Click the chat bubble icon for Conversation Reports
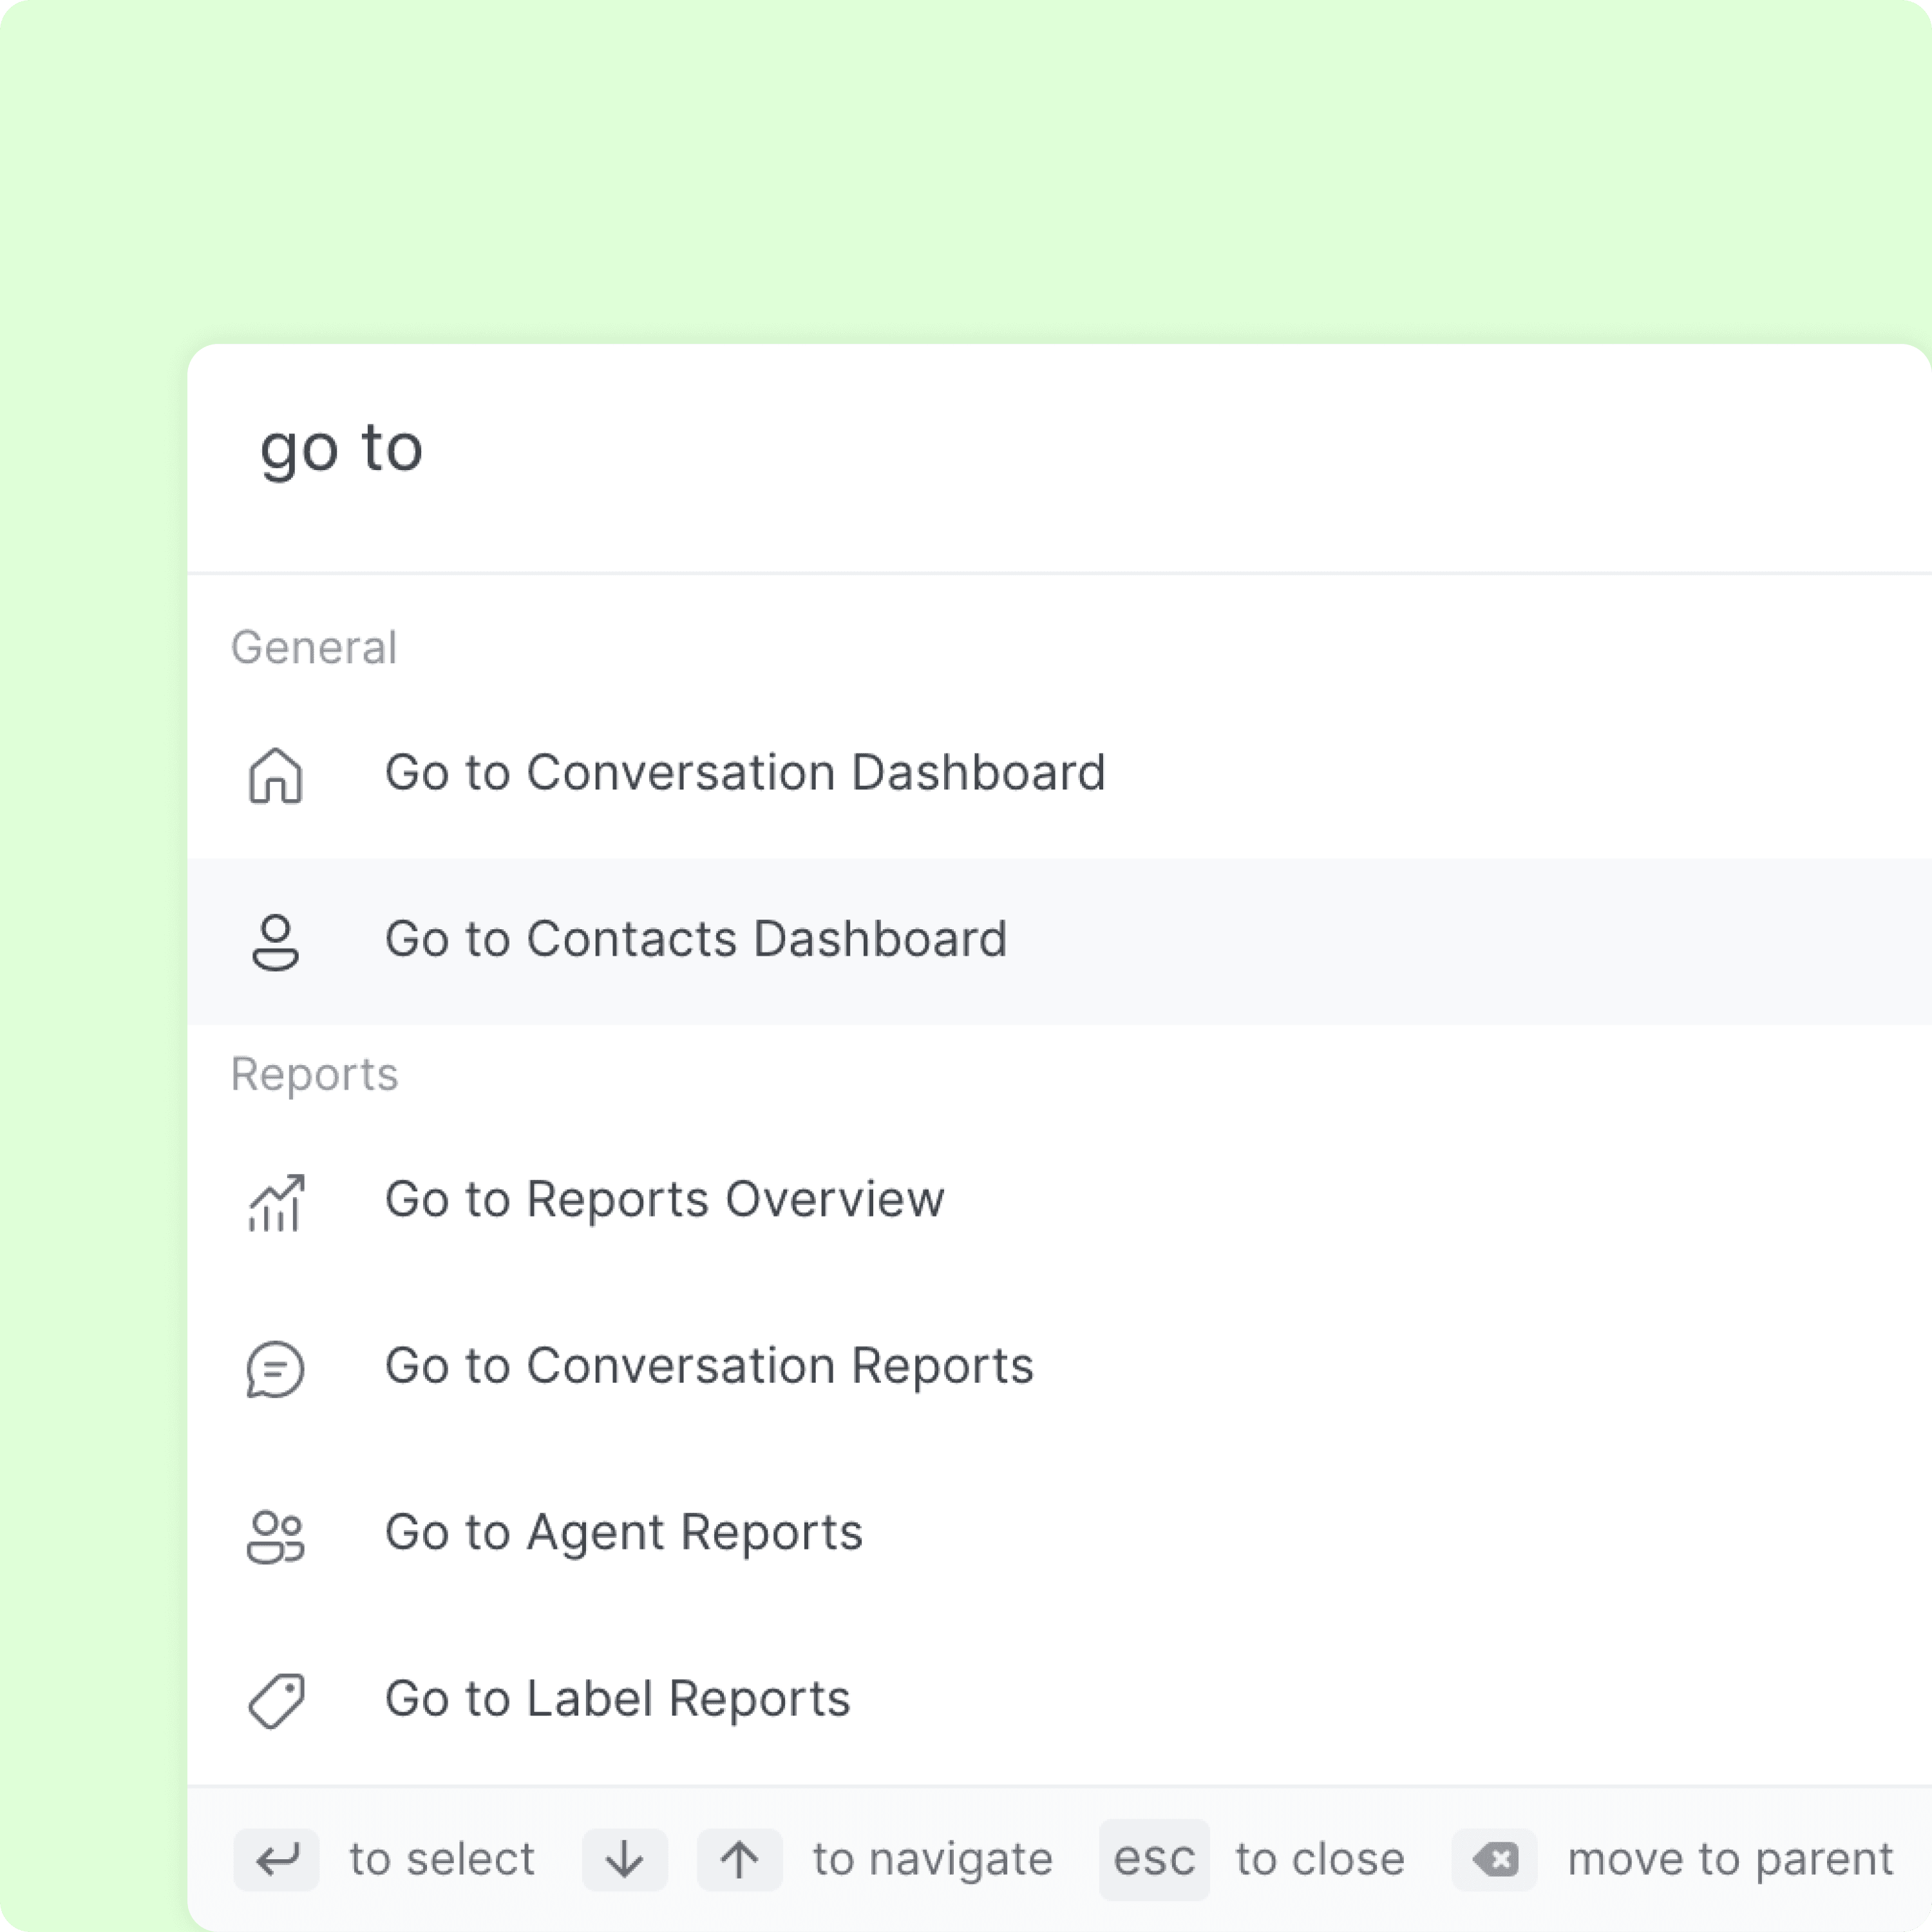The image size is (1932, 1932). tap(276, 1369)
